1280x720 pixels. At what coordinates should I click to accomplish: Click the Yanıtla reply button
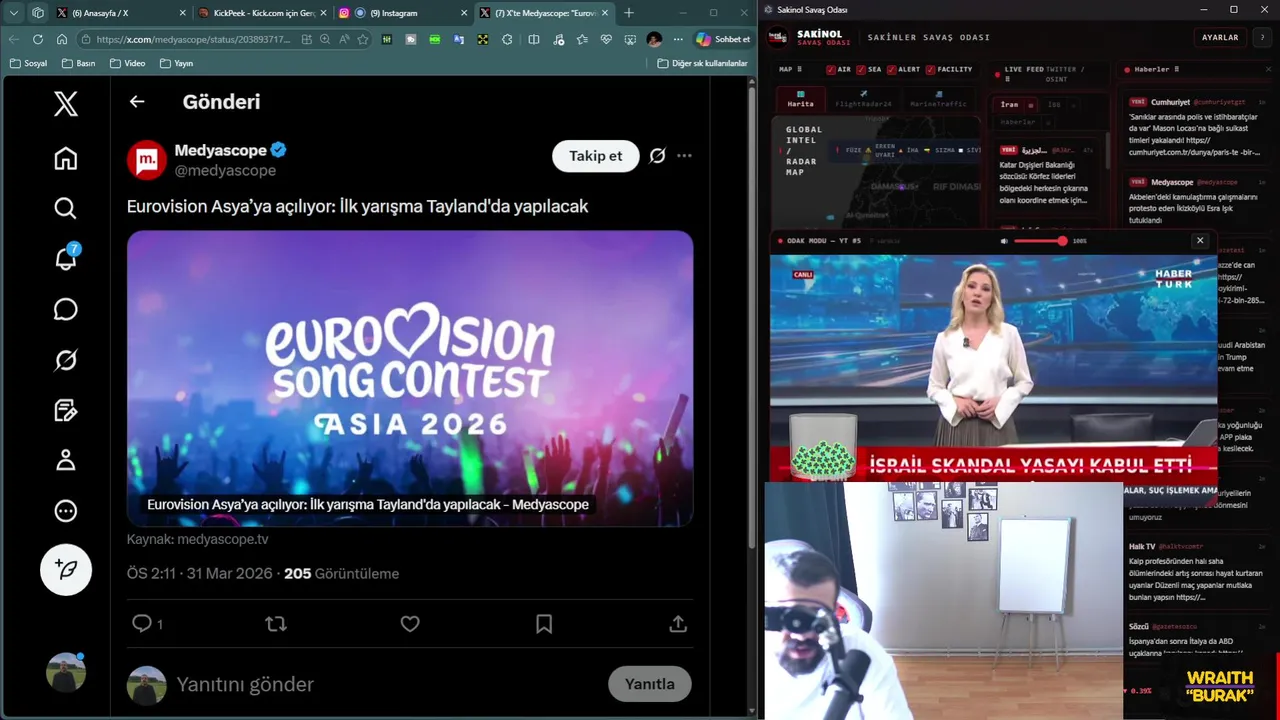(650, 684)
